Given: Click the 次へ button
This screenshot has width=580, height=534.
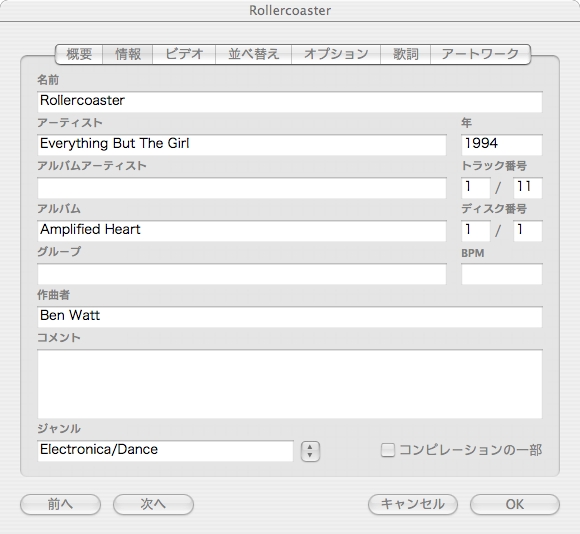Looking at the screenshot, I should point(153,504).
